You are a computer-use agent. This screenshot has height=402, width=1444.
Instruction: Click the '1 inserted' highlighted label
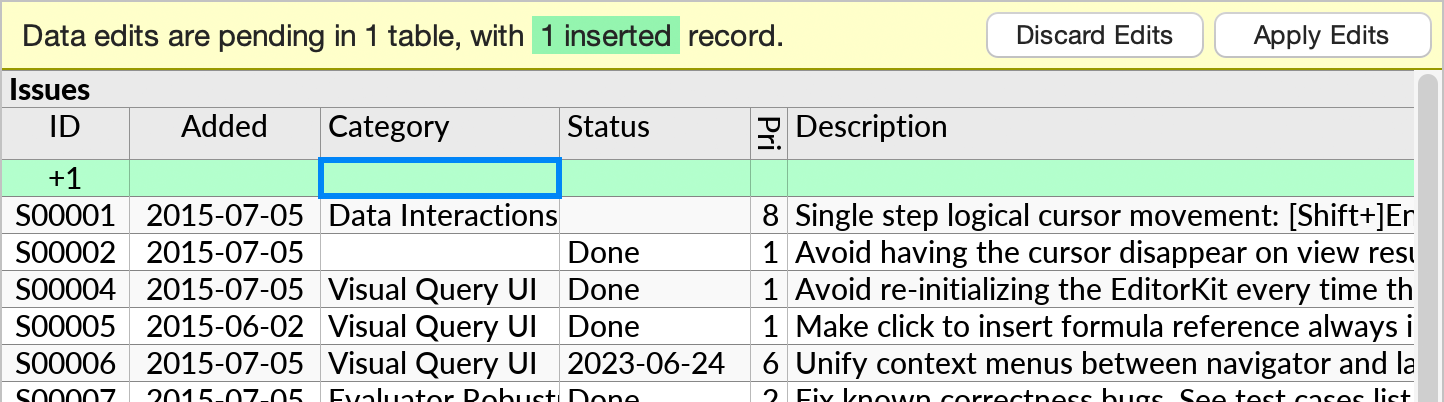pyautogui.click(x=605, y=37)
